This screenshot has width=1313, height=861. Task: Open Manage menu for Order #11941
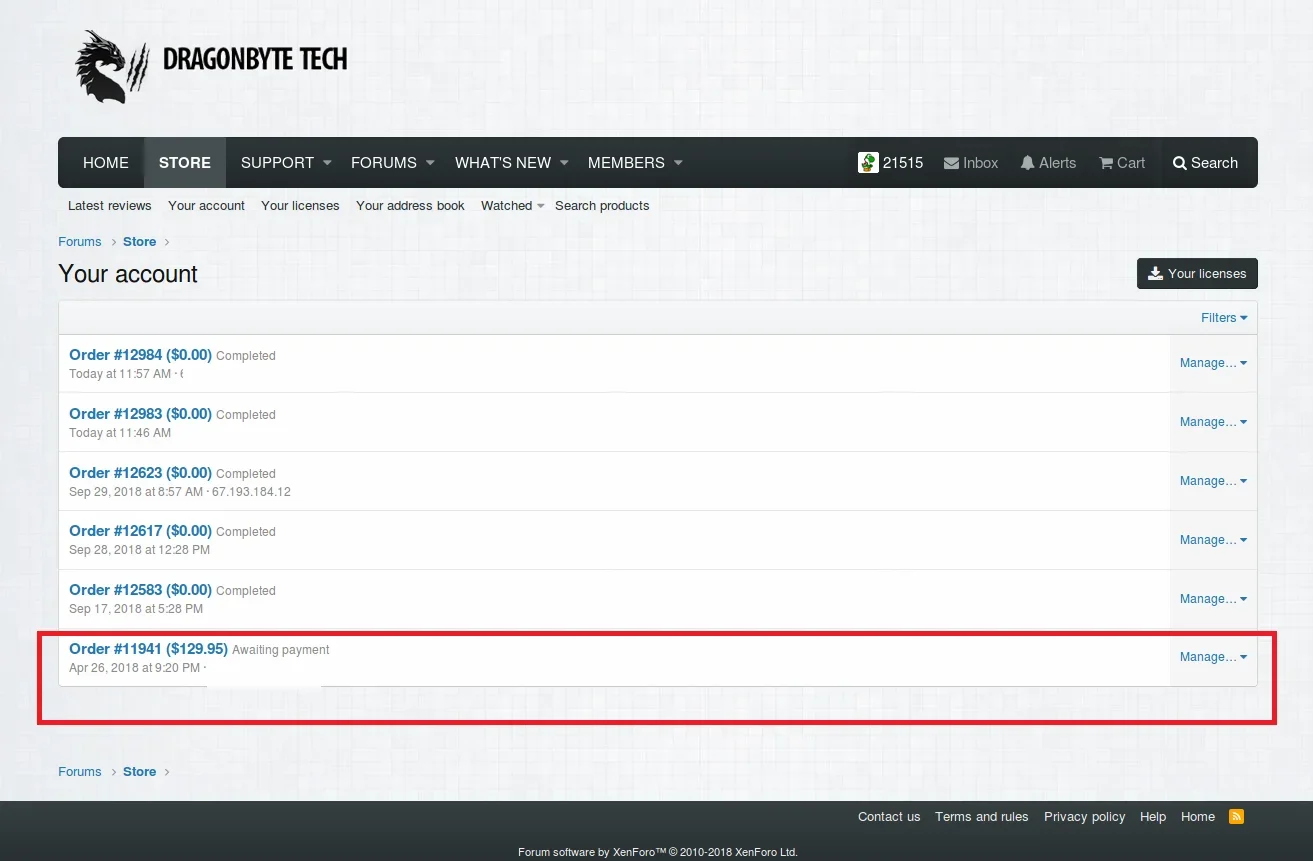[x=1213, y=657]
